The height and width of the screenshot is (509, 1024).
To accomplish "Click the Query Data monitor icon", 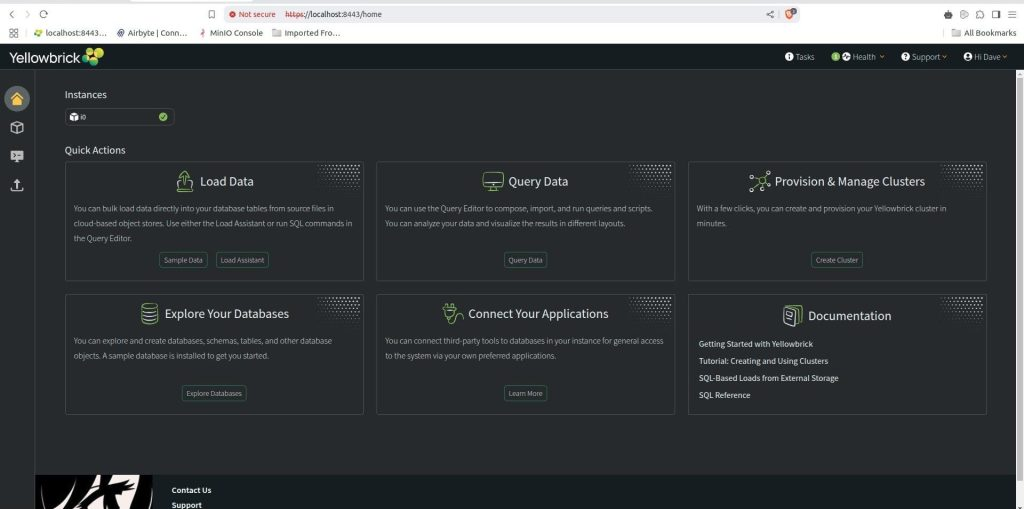I will coord(492,181).
